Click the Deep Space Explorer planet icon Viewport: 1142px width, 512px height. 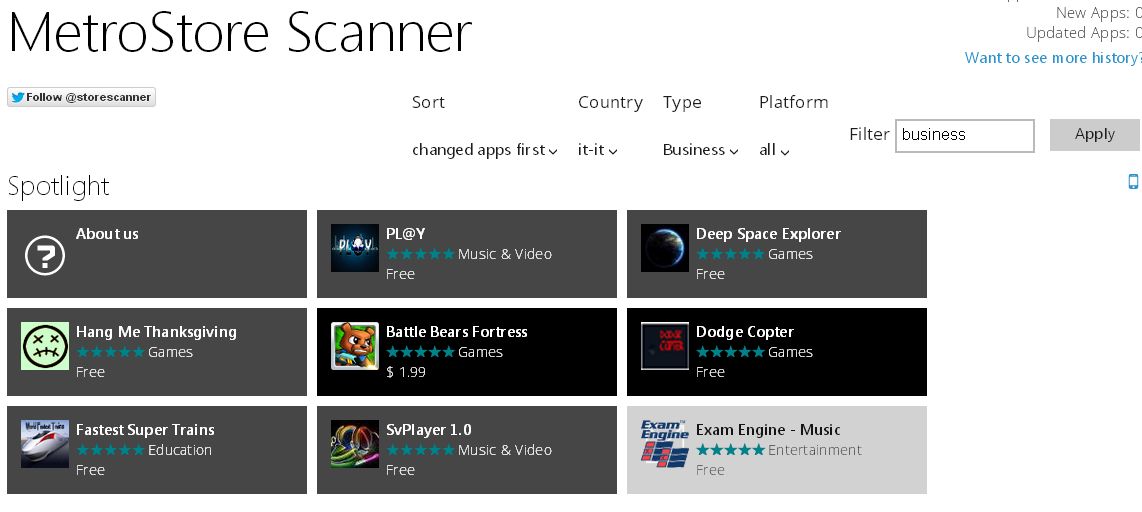pyautogui.click(x=664, y=248)
